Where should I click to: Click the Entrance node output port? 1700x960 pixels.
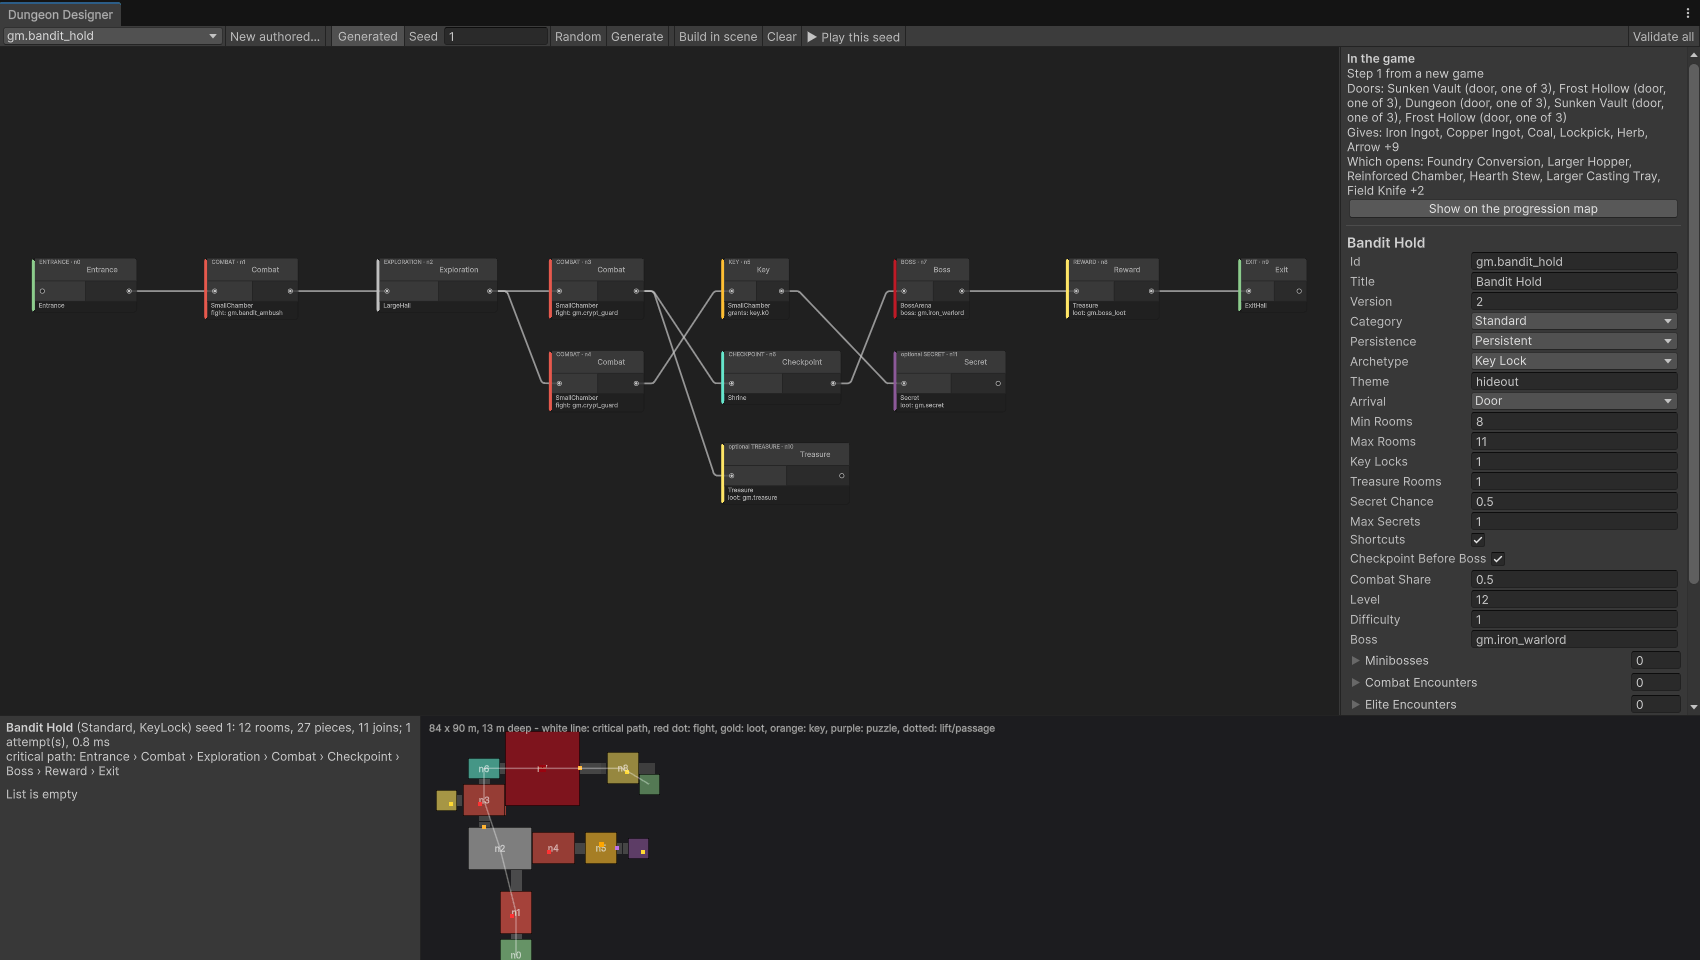pos(129,291)
